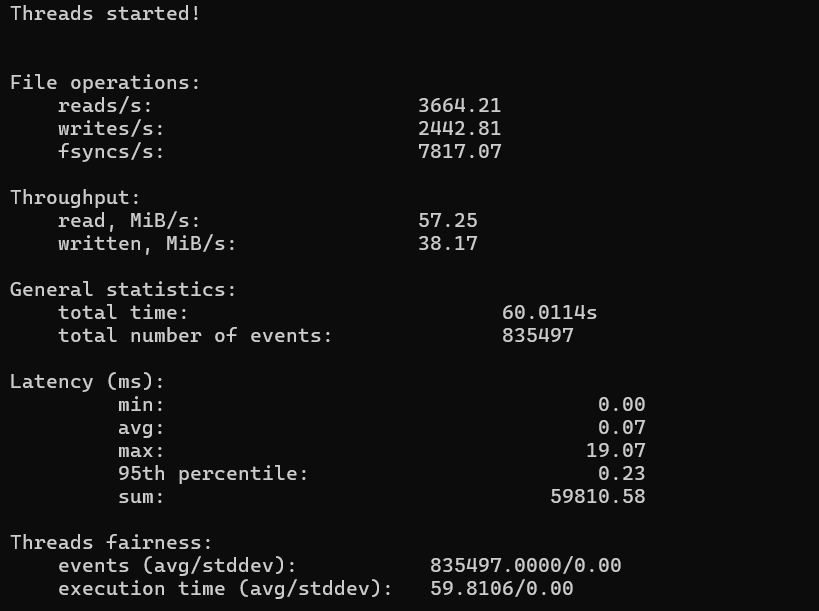This screenshot has width=819, height=611.
Task: Select 'execution time (avg/stddev):' label
Action: point(225,588)
